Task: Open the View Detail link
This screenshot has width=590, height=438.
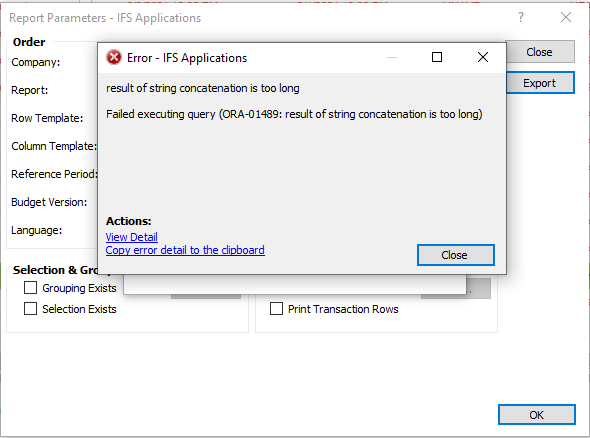Action: point(132,237)
